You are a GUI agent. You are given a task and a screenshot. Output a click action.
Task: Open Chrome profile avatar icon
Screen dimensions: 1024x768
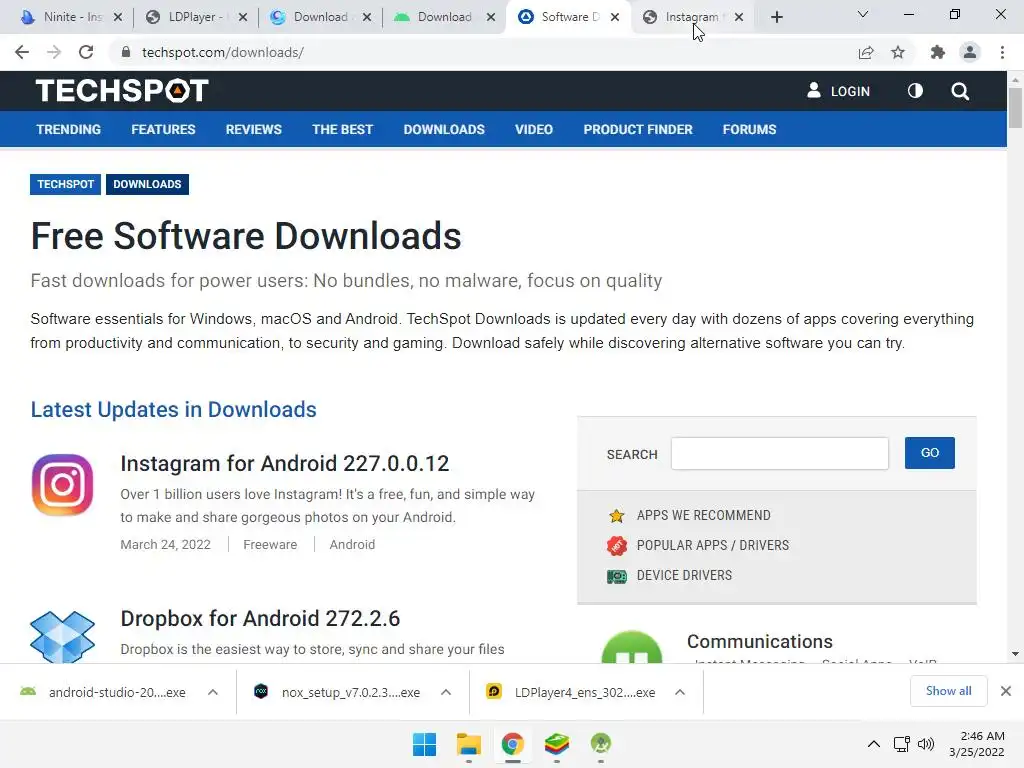[970, 52]
